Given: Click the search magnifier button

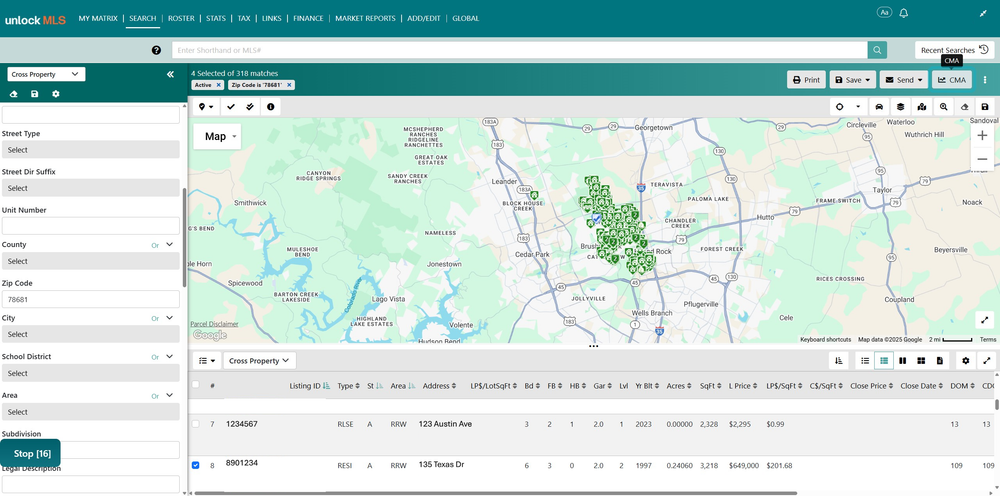Looking at the screenshot, I should (877, 50).
